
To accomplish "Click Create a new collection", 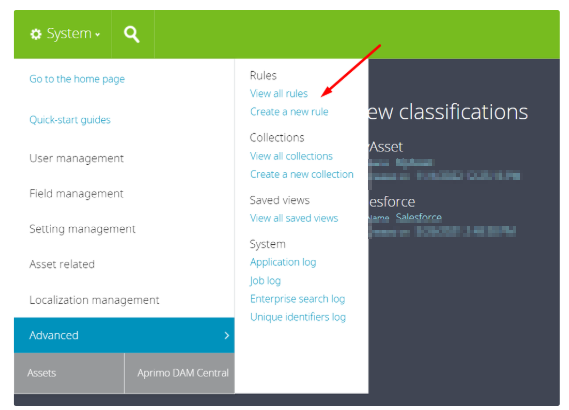I will 302,174.
